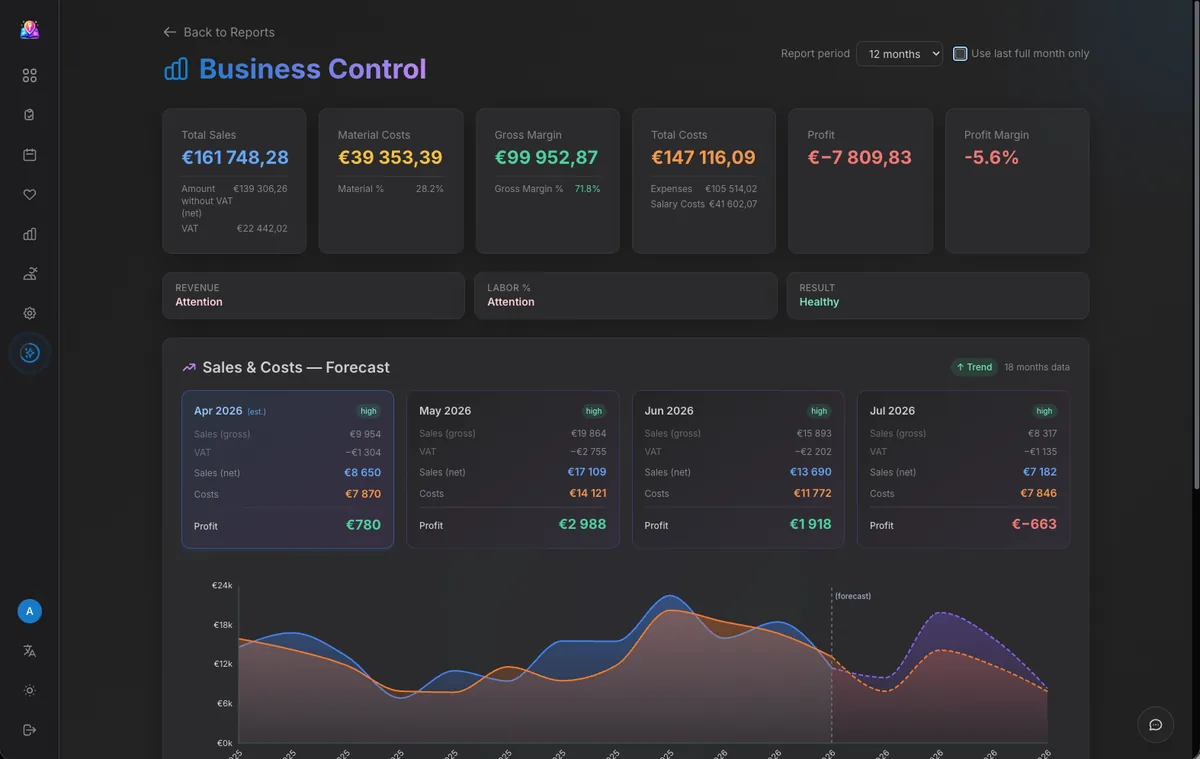This screenshot has width=1200, height=759.
Task: Enable the Use last full month only checkbox
Action: pyautogui.click(x=959, y=53)
